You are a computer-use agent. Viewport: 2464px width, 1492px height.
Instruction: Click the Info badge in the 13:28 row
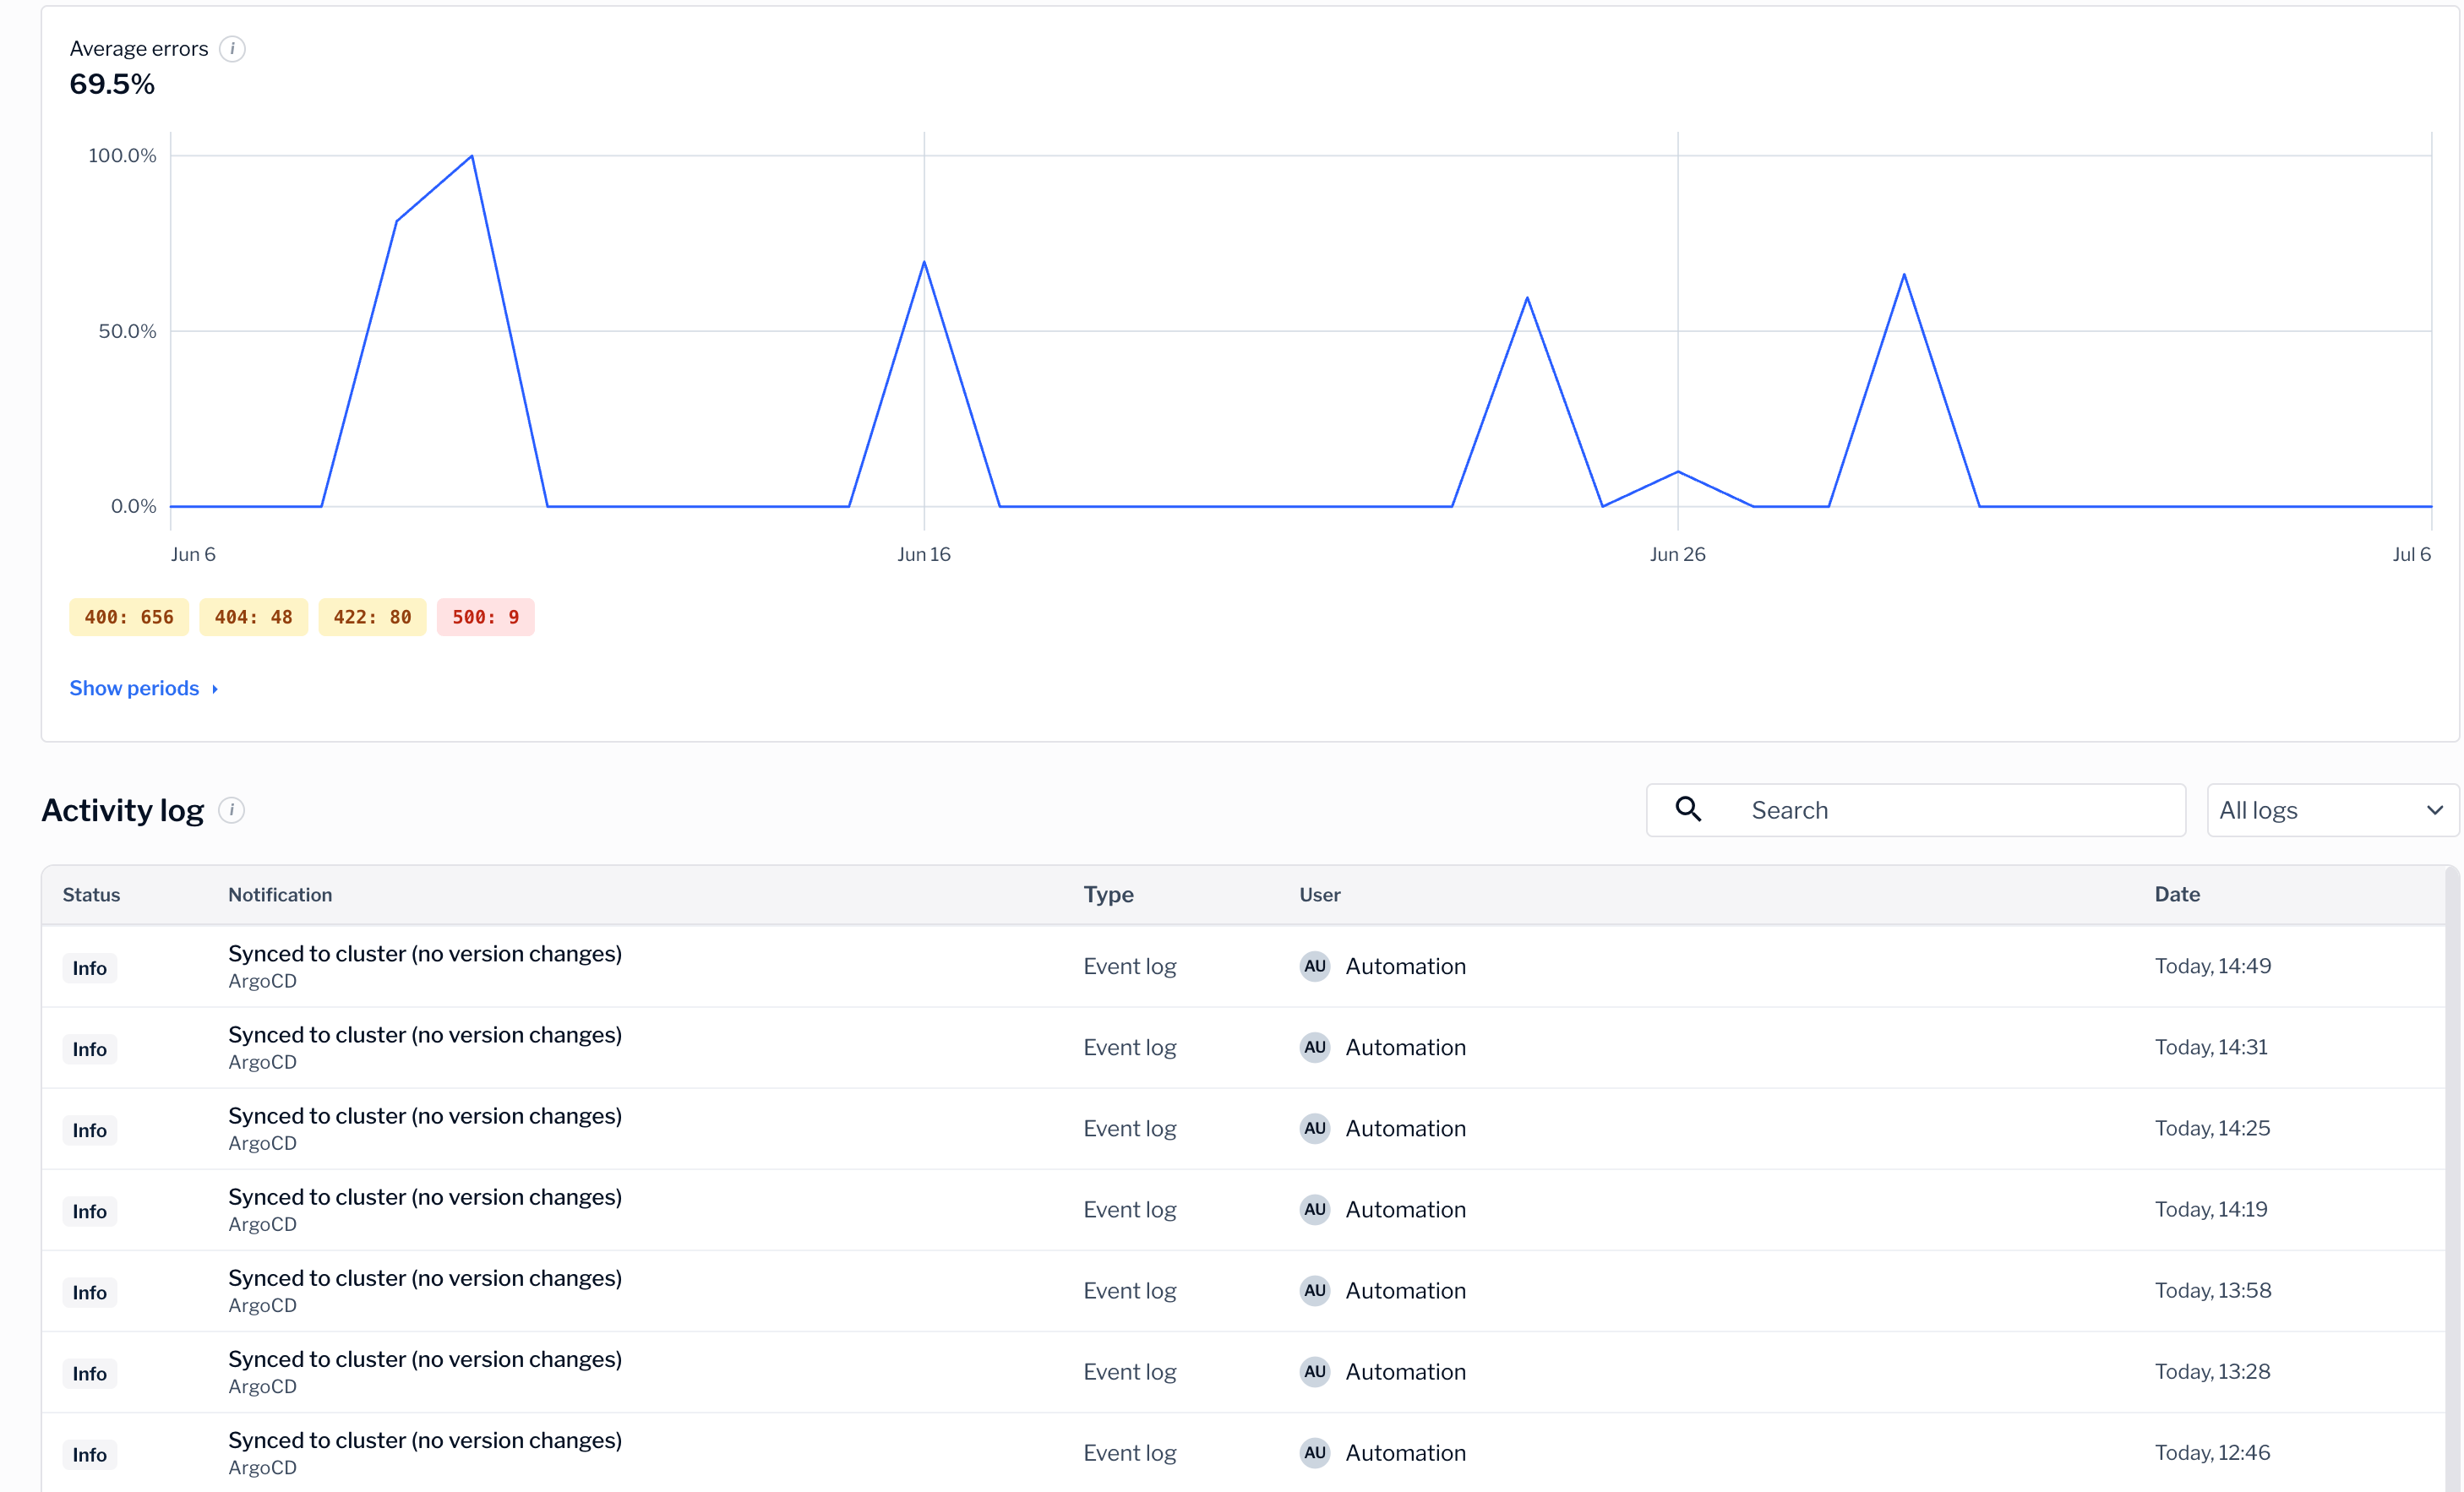(x=89, y=1373)
